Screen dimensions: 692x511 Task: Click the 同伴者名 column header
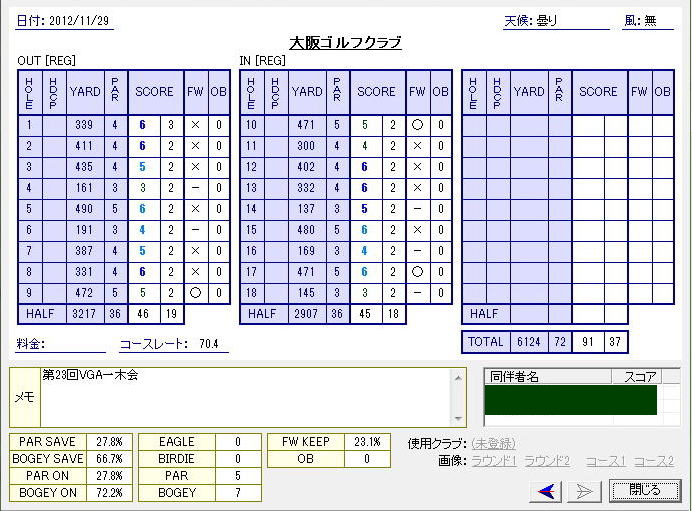pos(548,376)
